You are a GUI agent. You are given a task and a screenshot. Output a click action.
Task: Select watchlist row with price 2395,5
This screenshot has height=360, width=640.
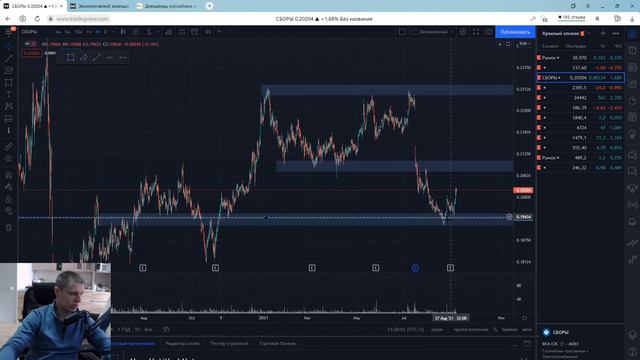580,88
